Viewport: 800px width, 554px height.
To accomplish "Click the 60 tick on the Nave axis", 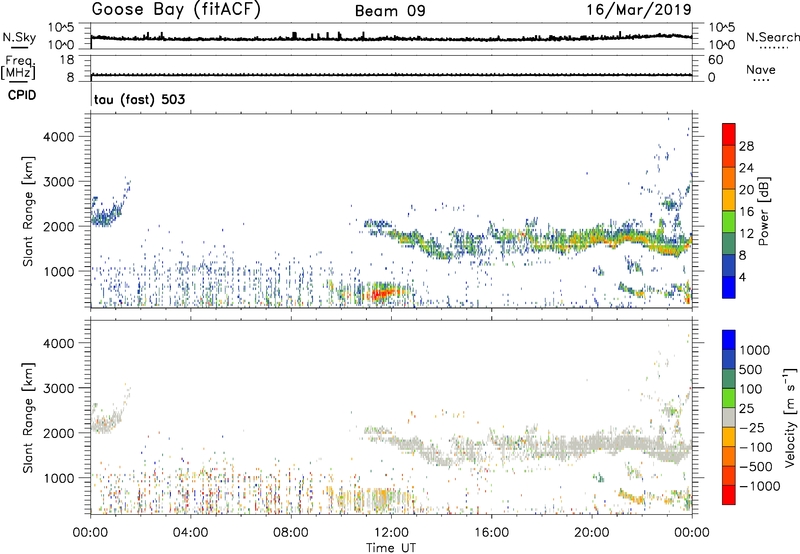I will click(x=715, y=60).
